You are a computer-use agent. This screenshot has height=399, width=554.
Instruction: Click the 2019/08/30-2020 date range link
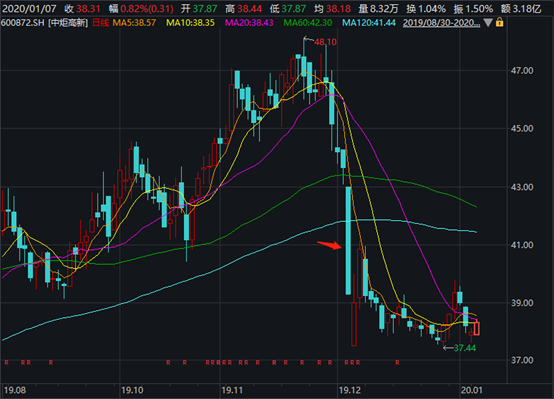[441, 23]
